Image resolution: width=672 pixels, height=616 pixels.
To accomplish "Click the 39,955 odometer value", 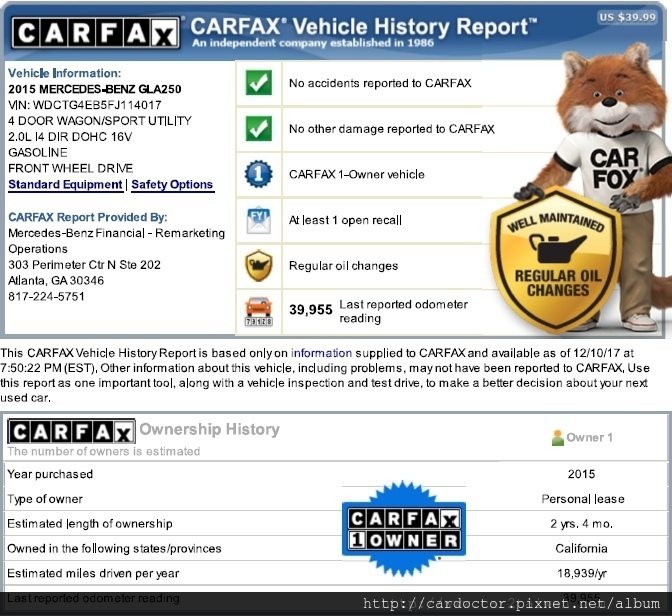I will click(311, 310).
